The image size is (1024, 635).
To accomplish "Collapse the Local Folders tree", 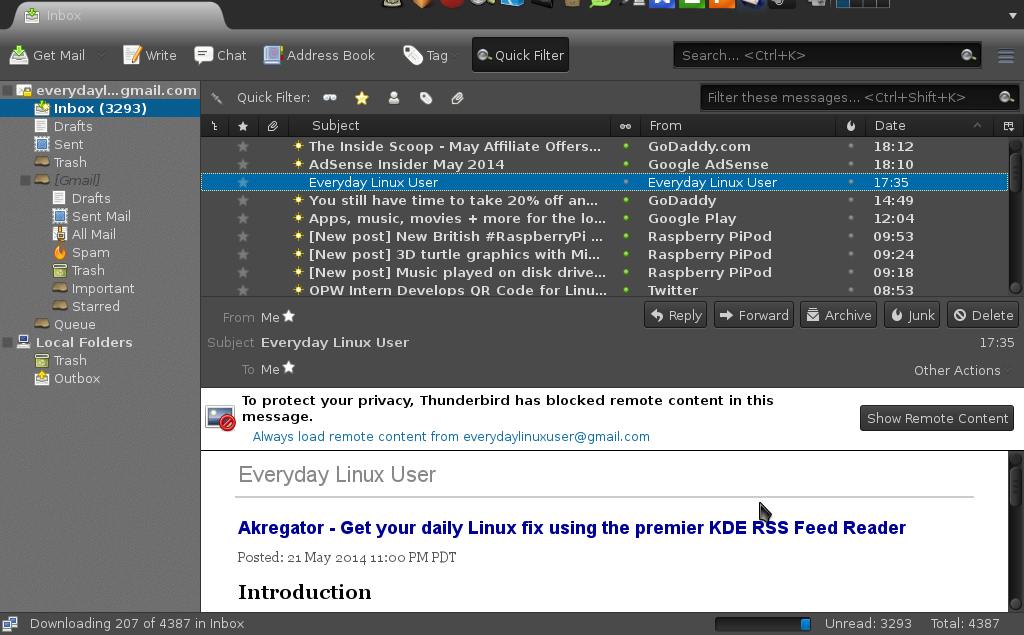I will (x=7, y=342).
